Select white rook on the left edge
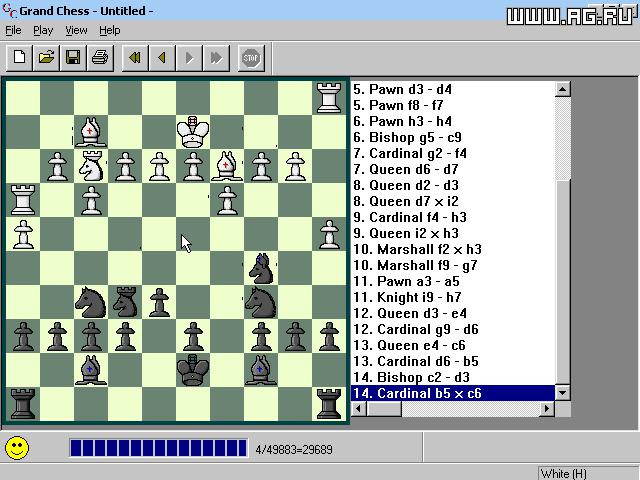This screenshot has height=480, width=640. point(23,199)
